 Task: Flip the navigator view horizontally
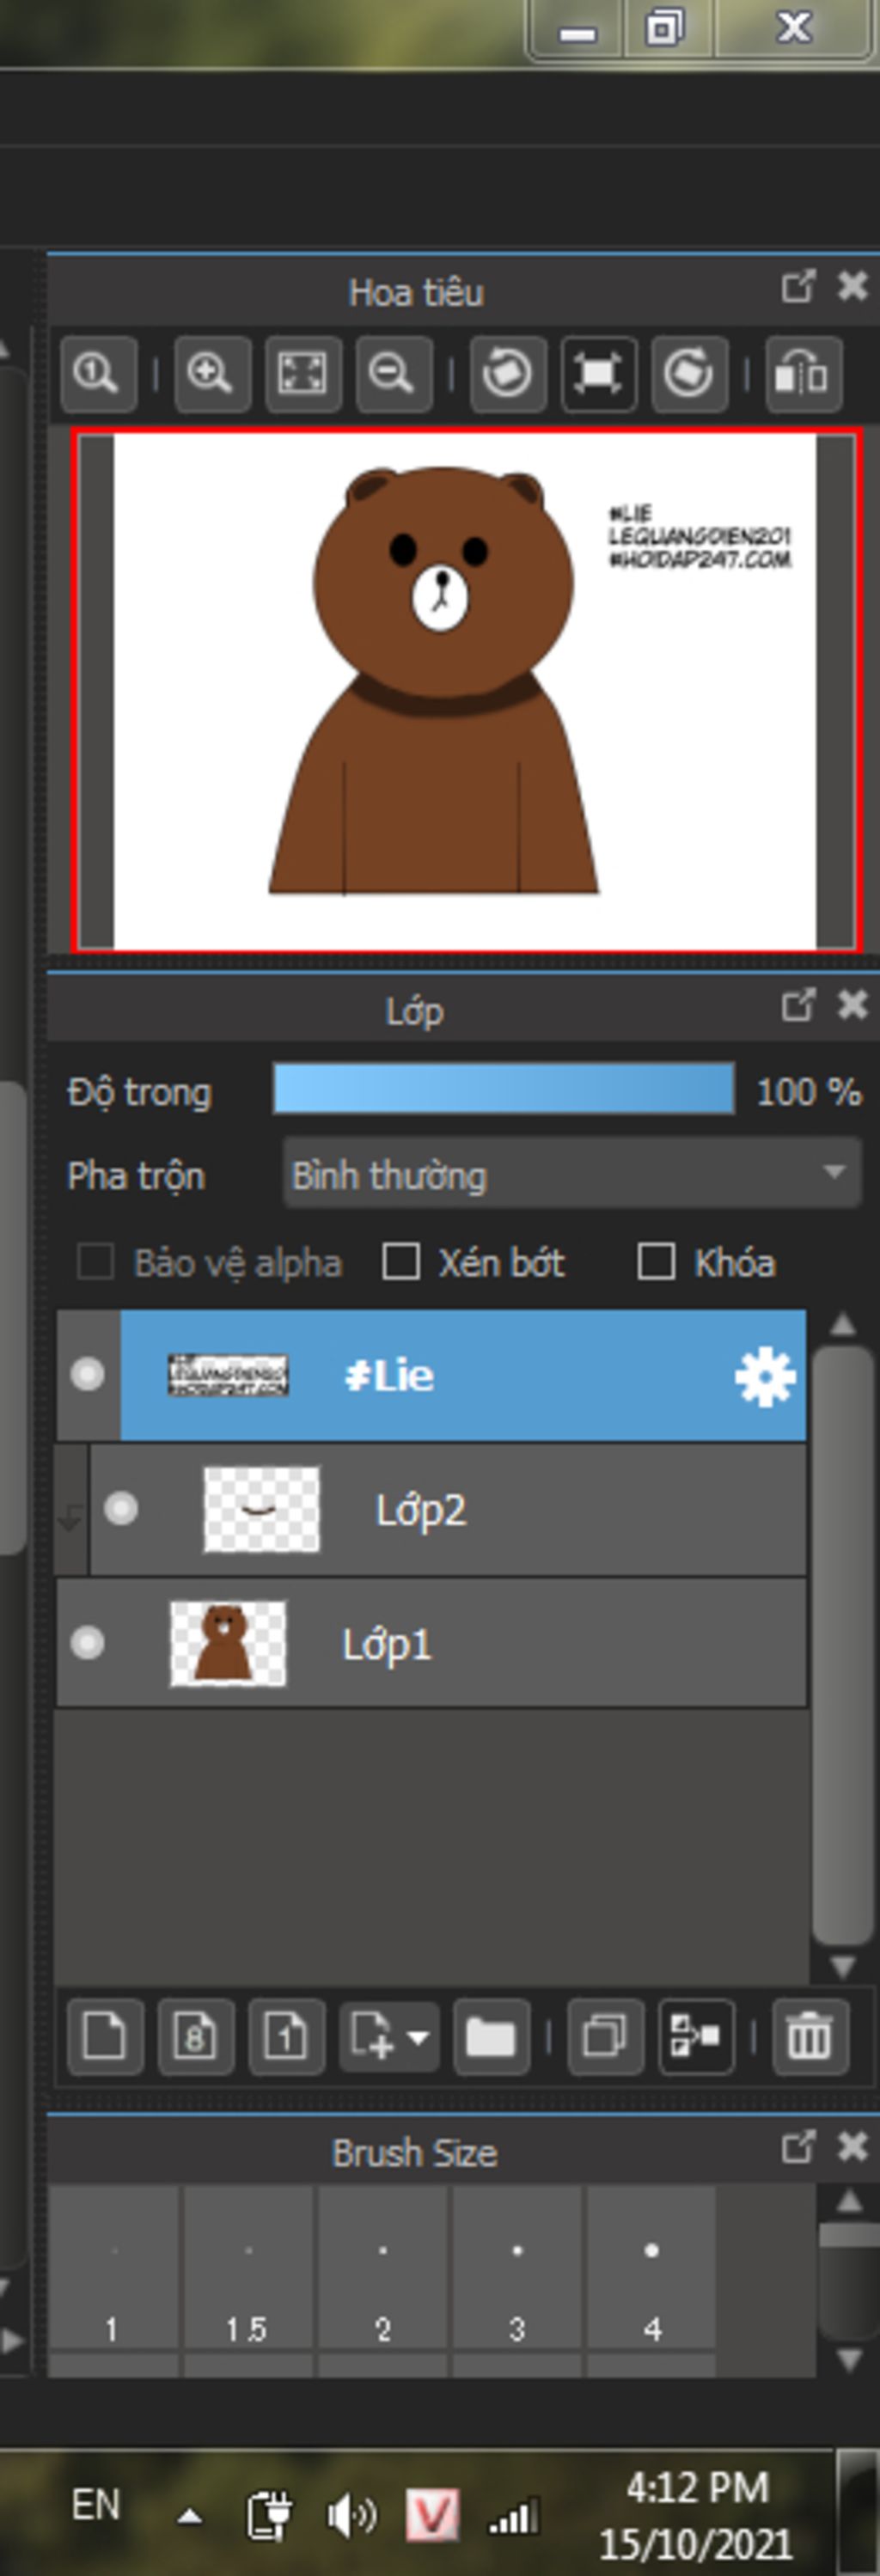tap(803, 374)
